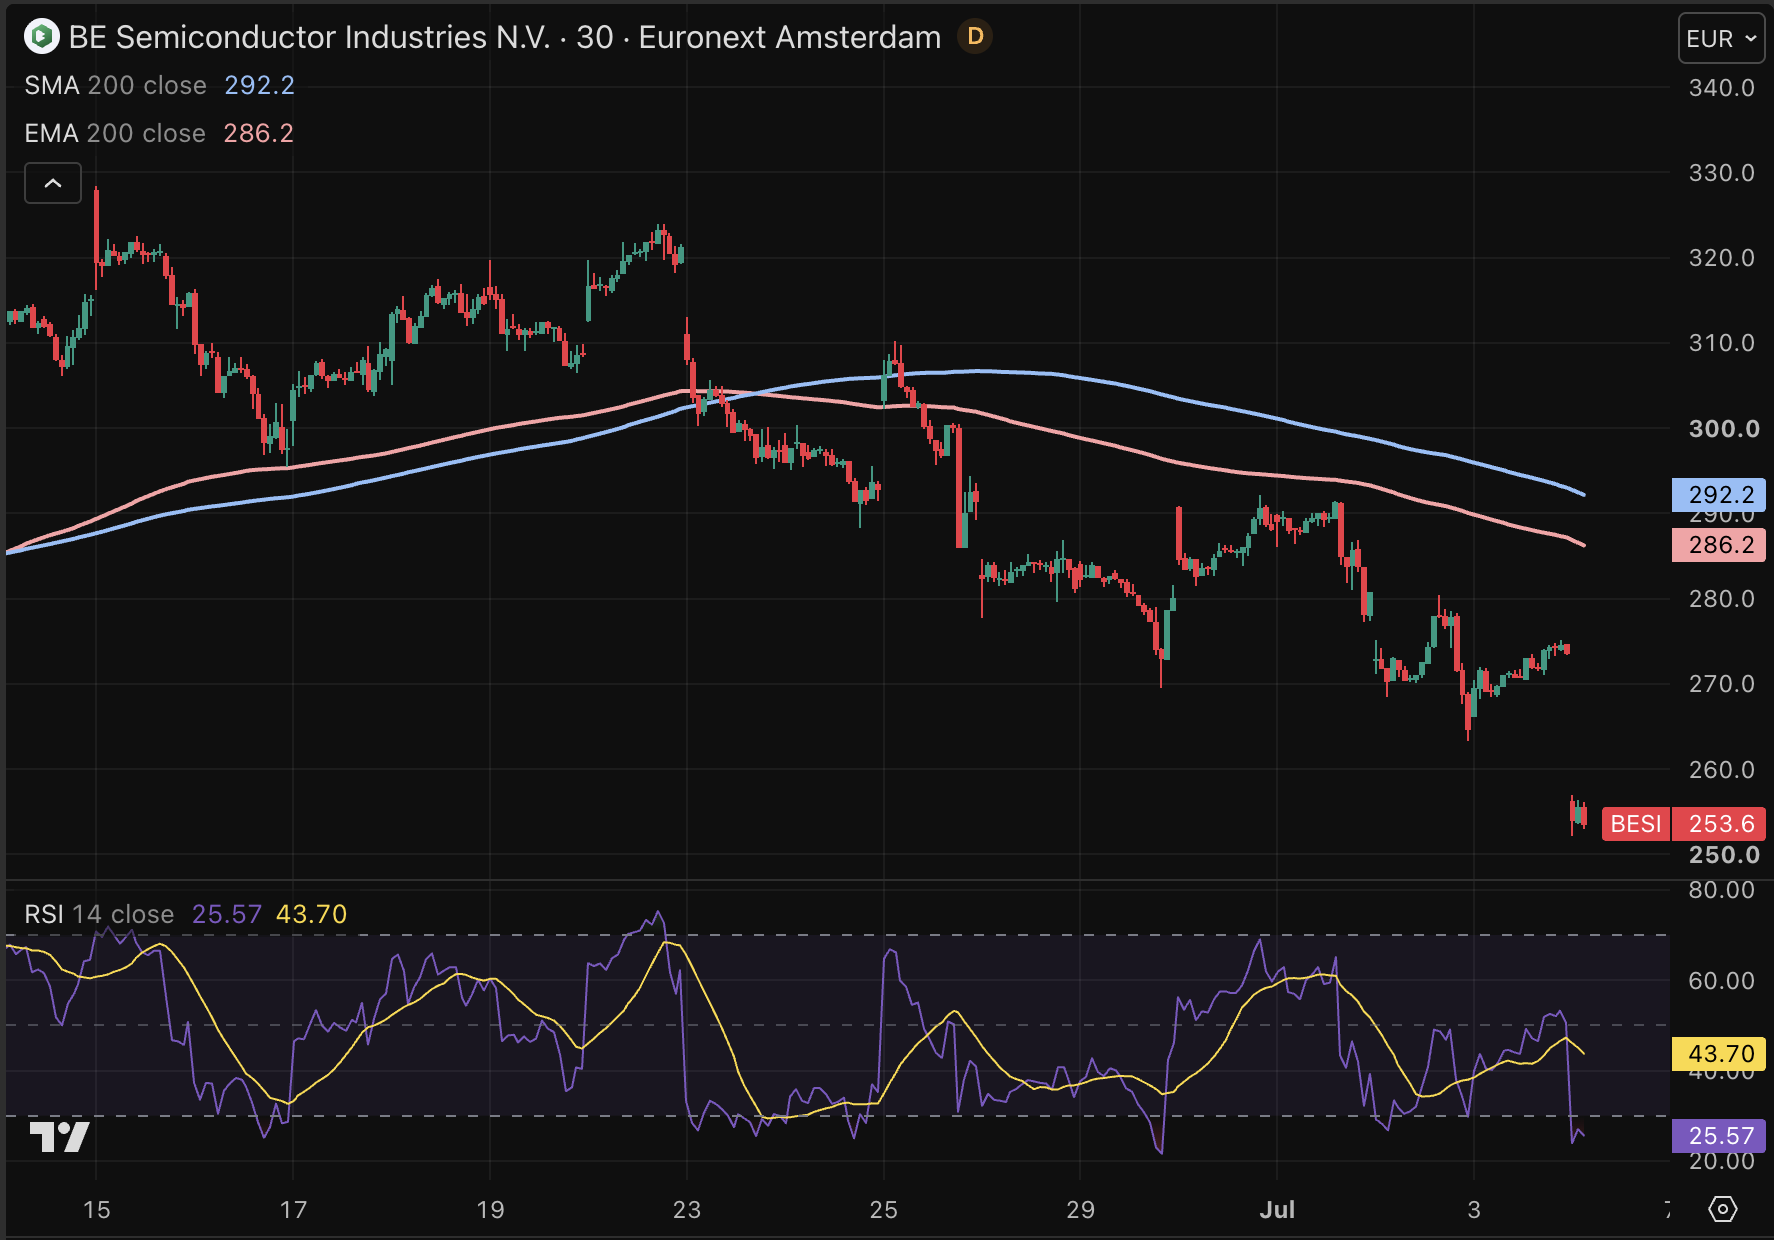Select the SMA 200 close indicator label
Viewport: 1774px width, 1240px height.
point(115,85)
